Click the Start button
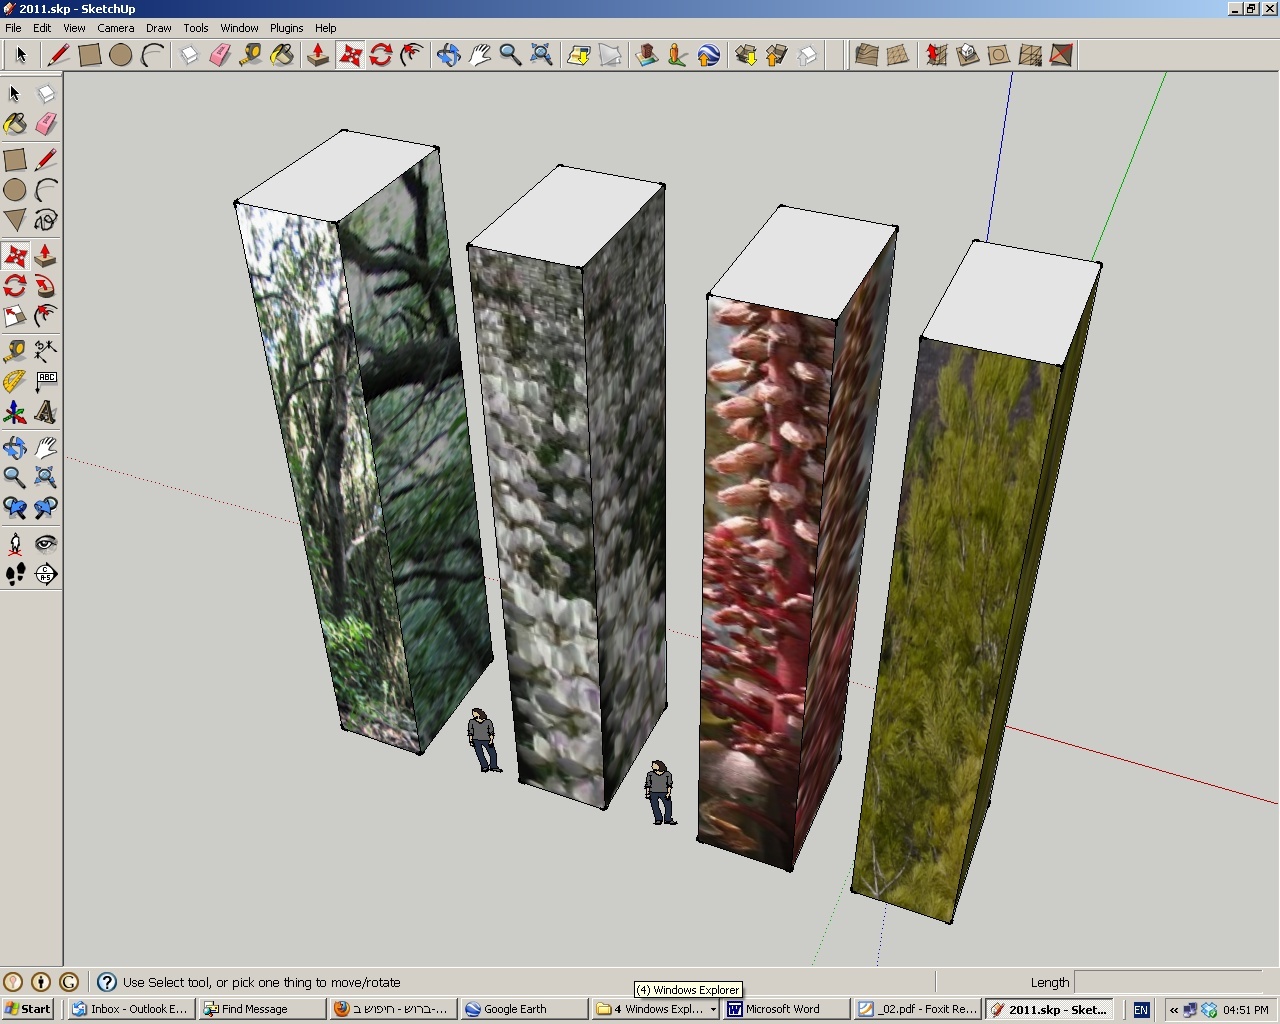The image size is (1280, 1024). click(x=28, y=1009)
